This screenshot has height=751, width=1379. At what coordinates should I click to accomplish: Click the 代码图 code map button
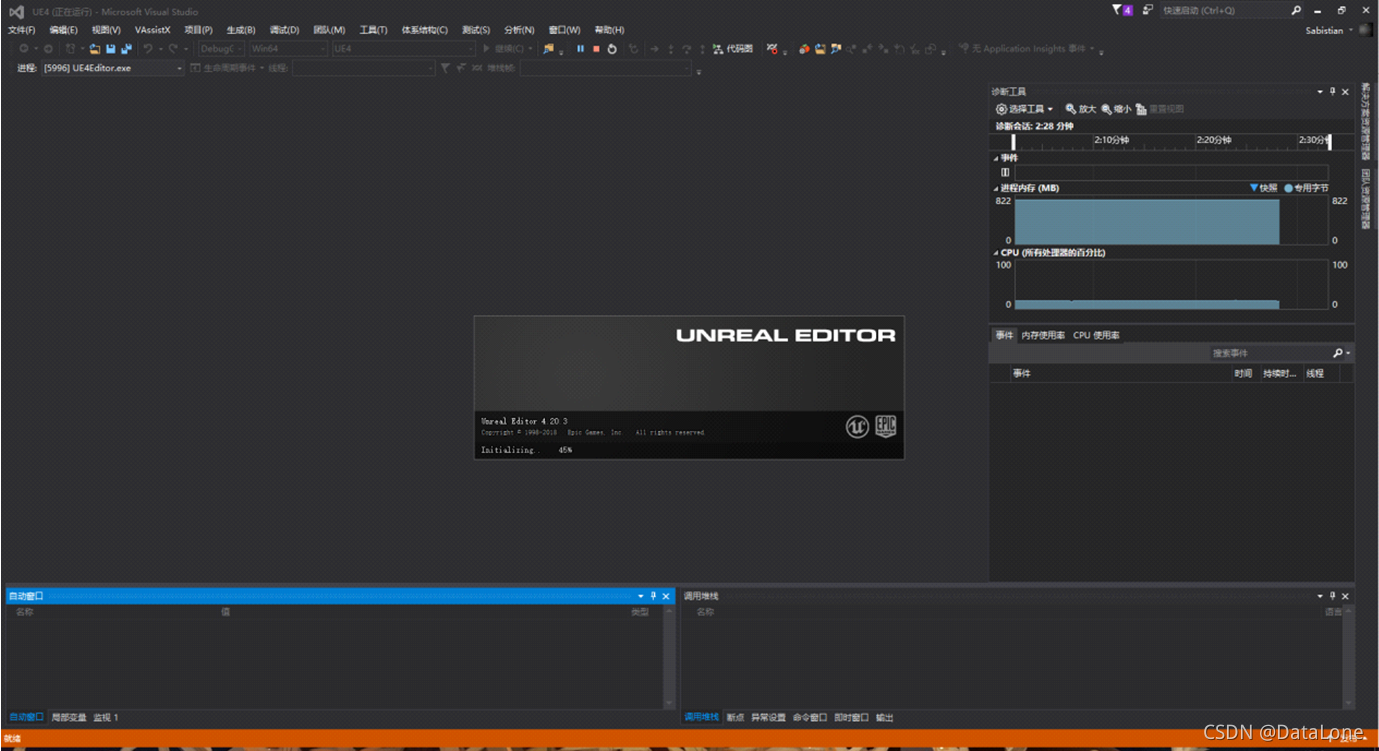(x=733, y=49)
